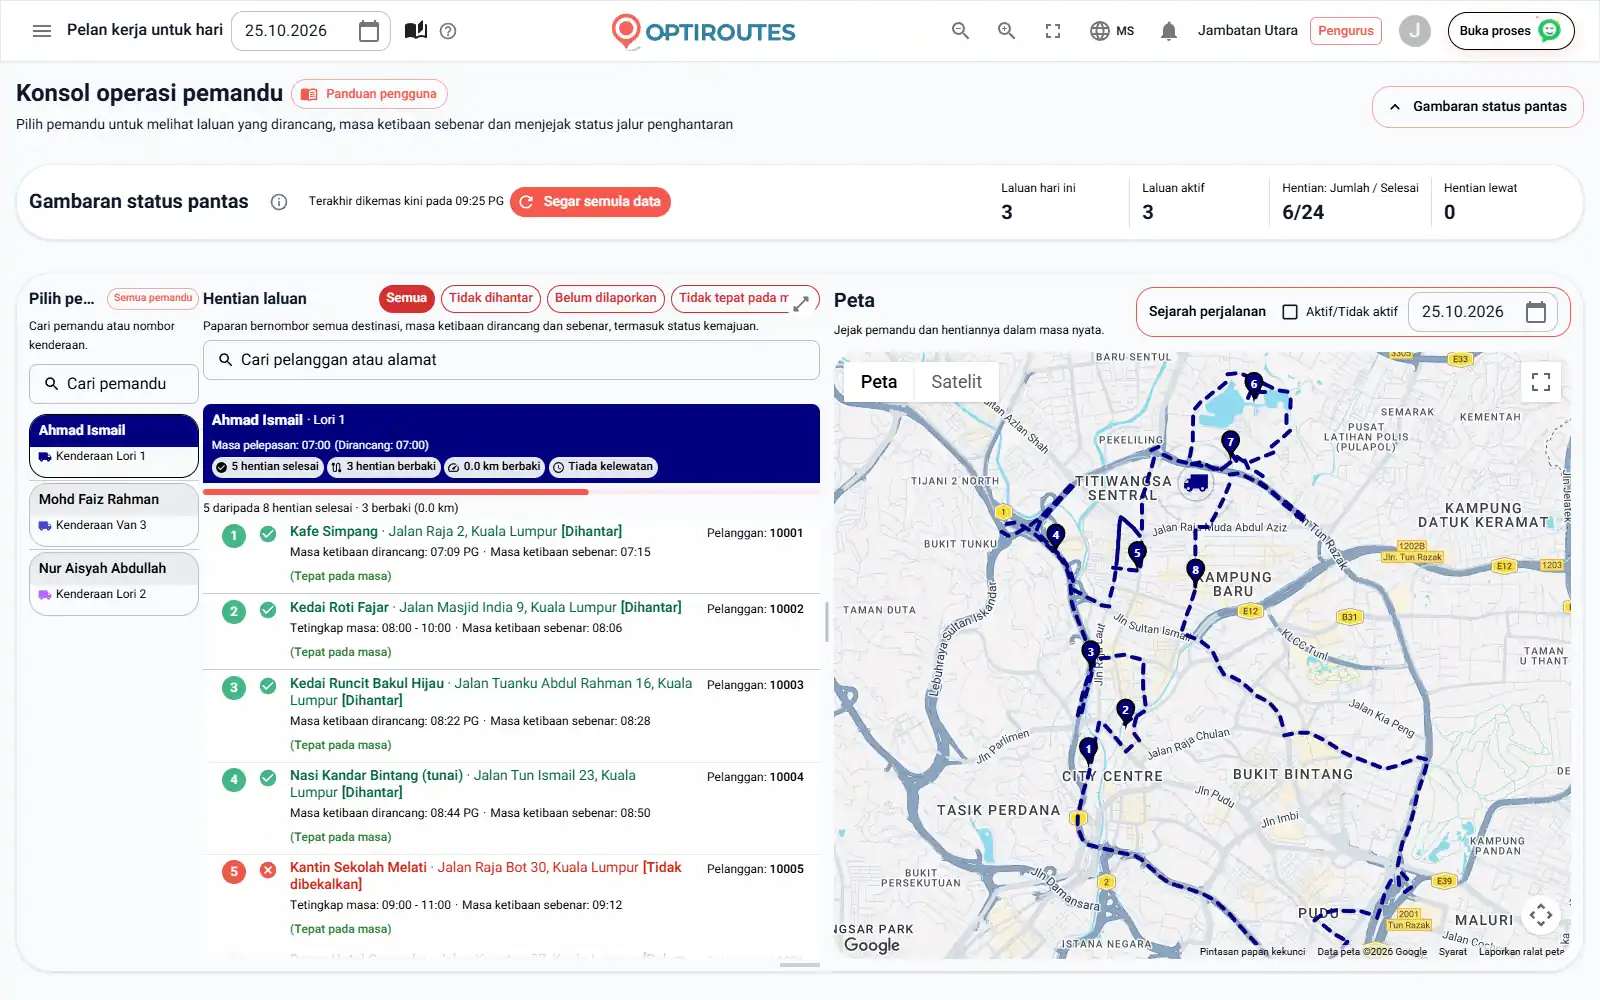Filter stops by Belum dilaporkan
Screen dimensions: 1600x1000
(x=606, y=298)
